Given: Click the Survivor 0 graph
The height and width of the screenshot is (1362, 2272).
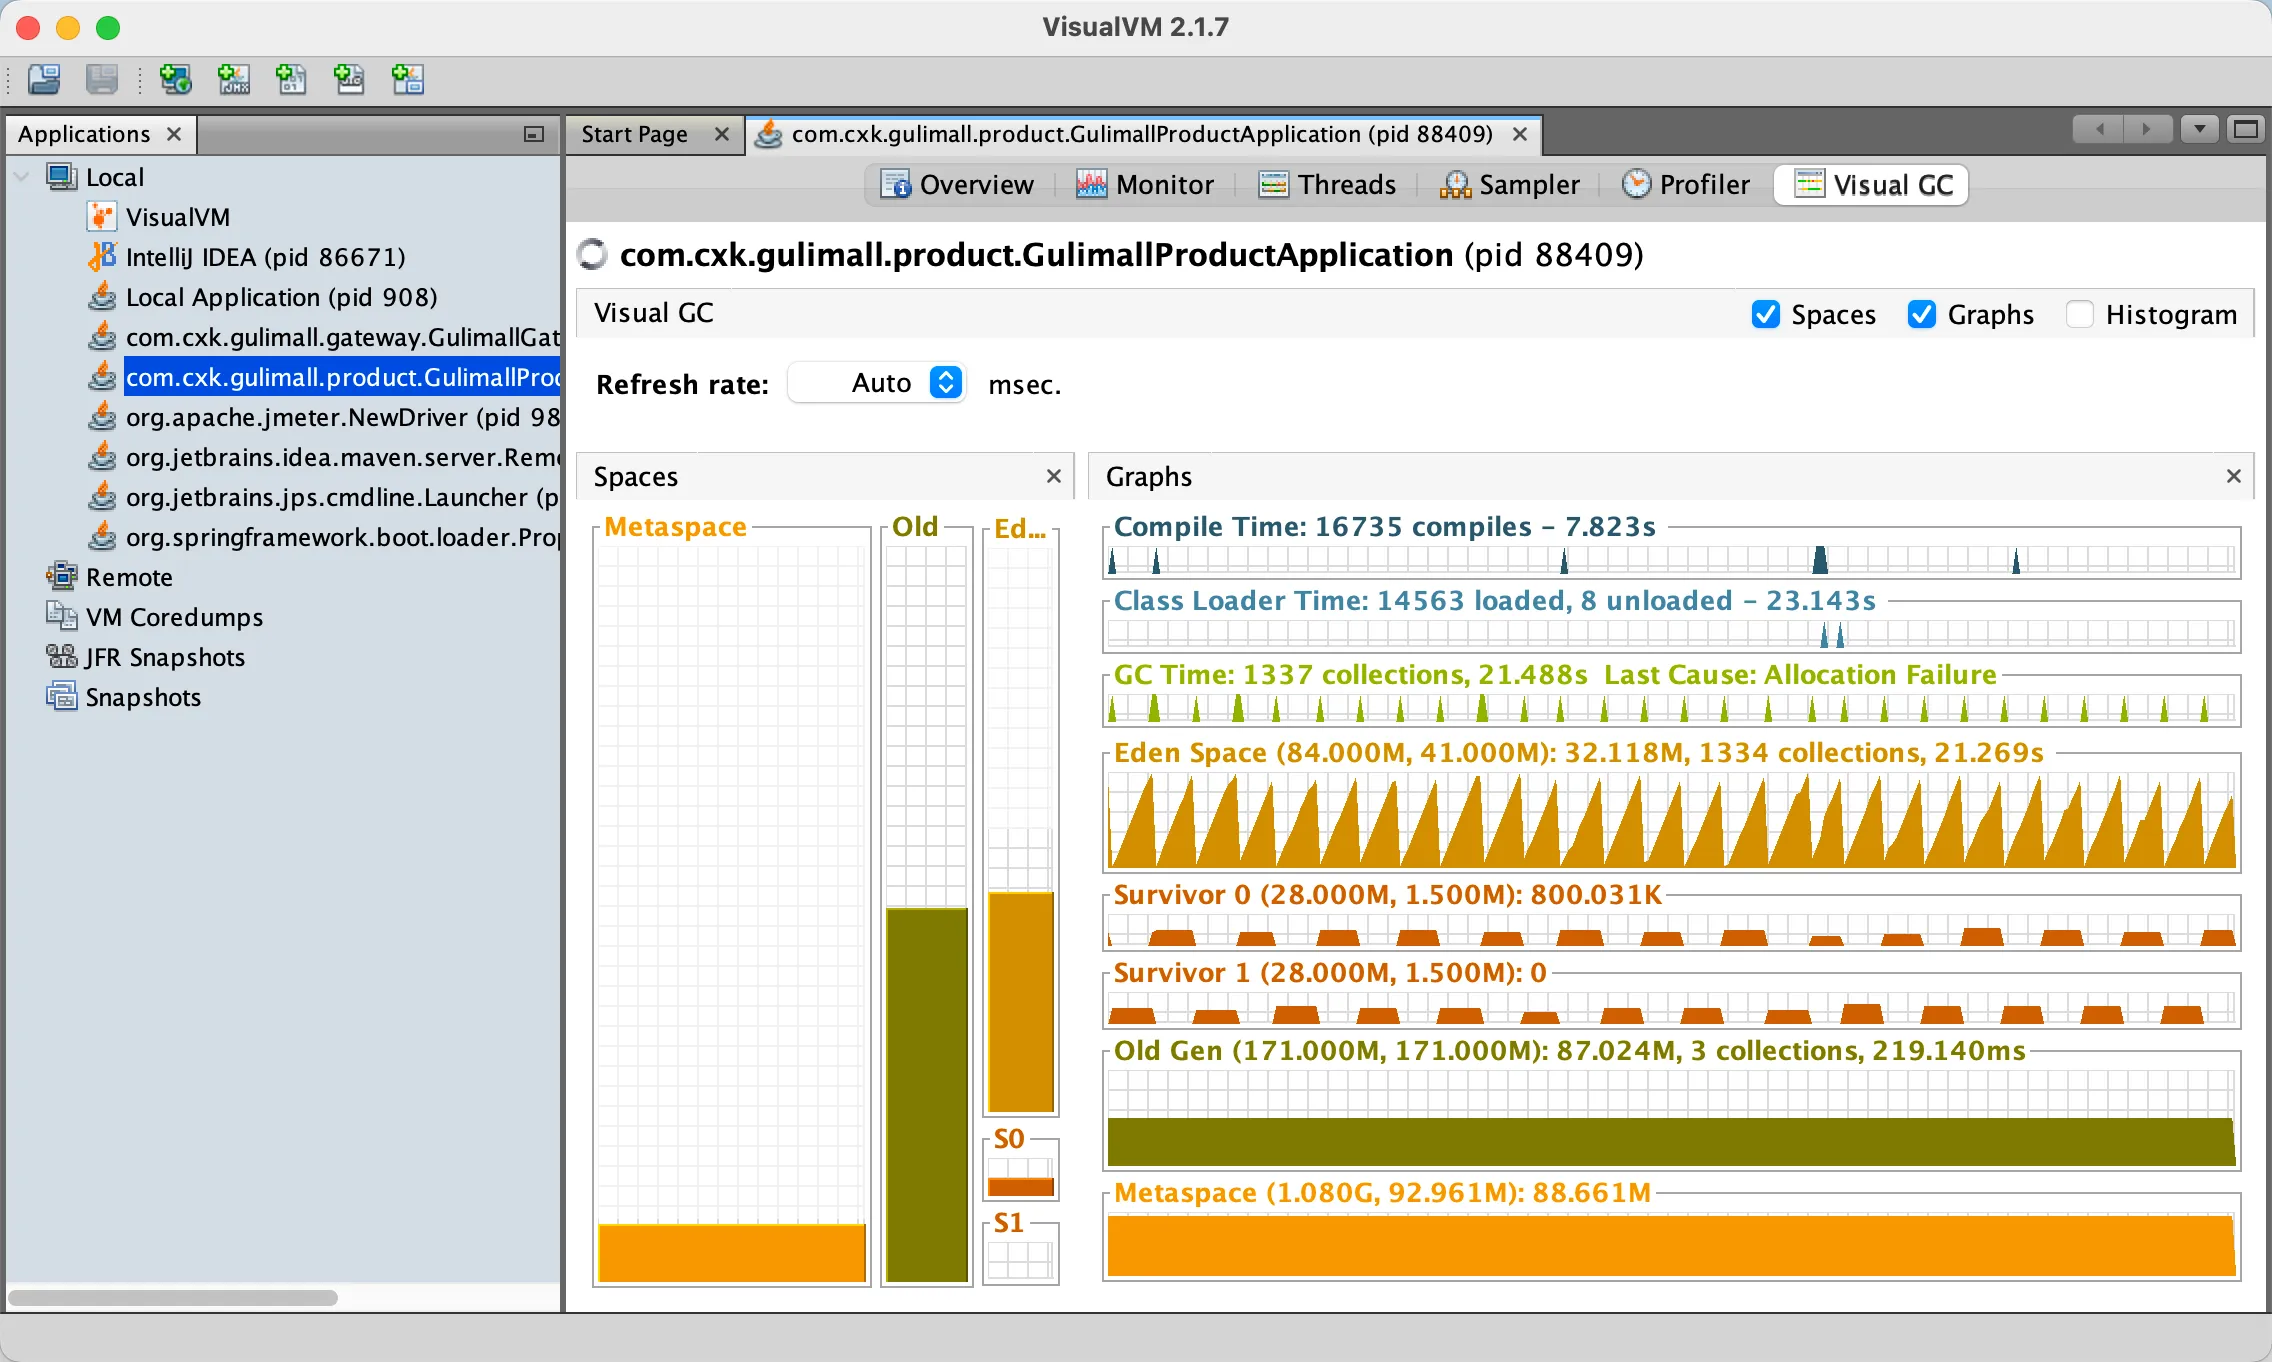Looking at the screenshot, I should click(x=1672, y=930).
